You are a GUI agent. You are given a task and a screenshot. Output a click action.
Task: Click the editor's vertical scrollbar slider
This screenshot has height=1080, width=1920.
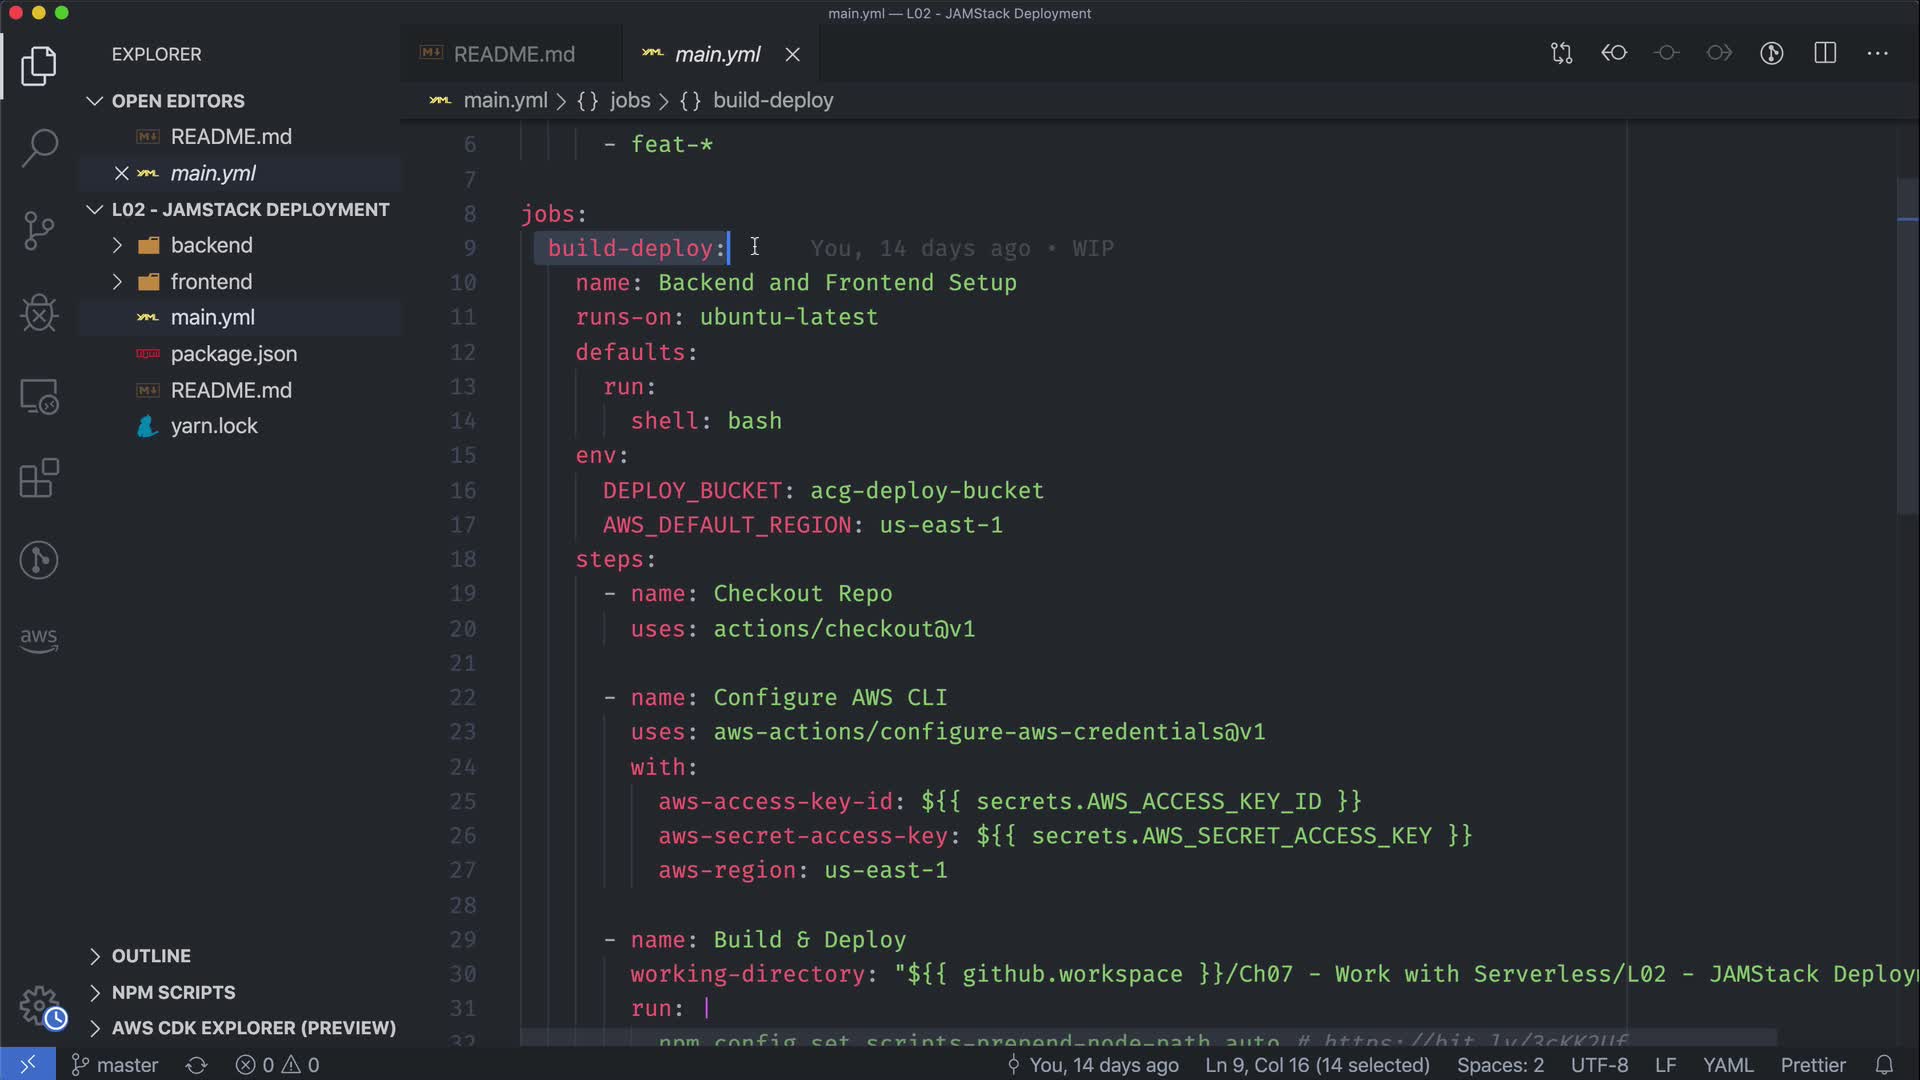(1907, 345)
